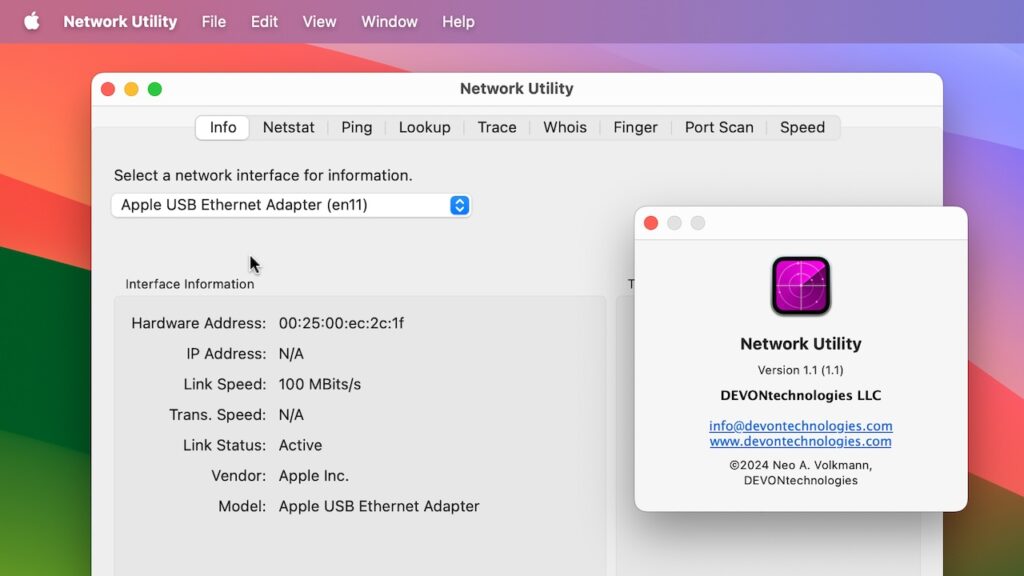
Task: Open the Help menu
Action: [x=458, y=22]
